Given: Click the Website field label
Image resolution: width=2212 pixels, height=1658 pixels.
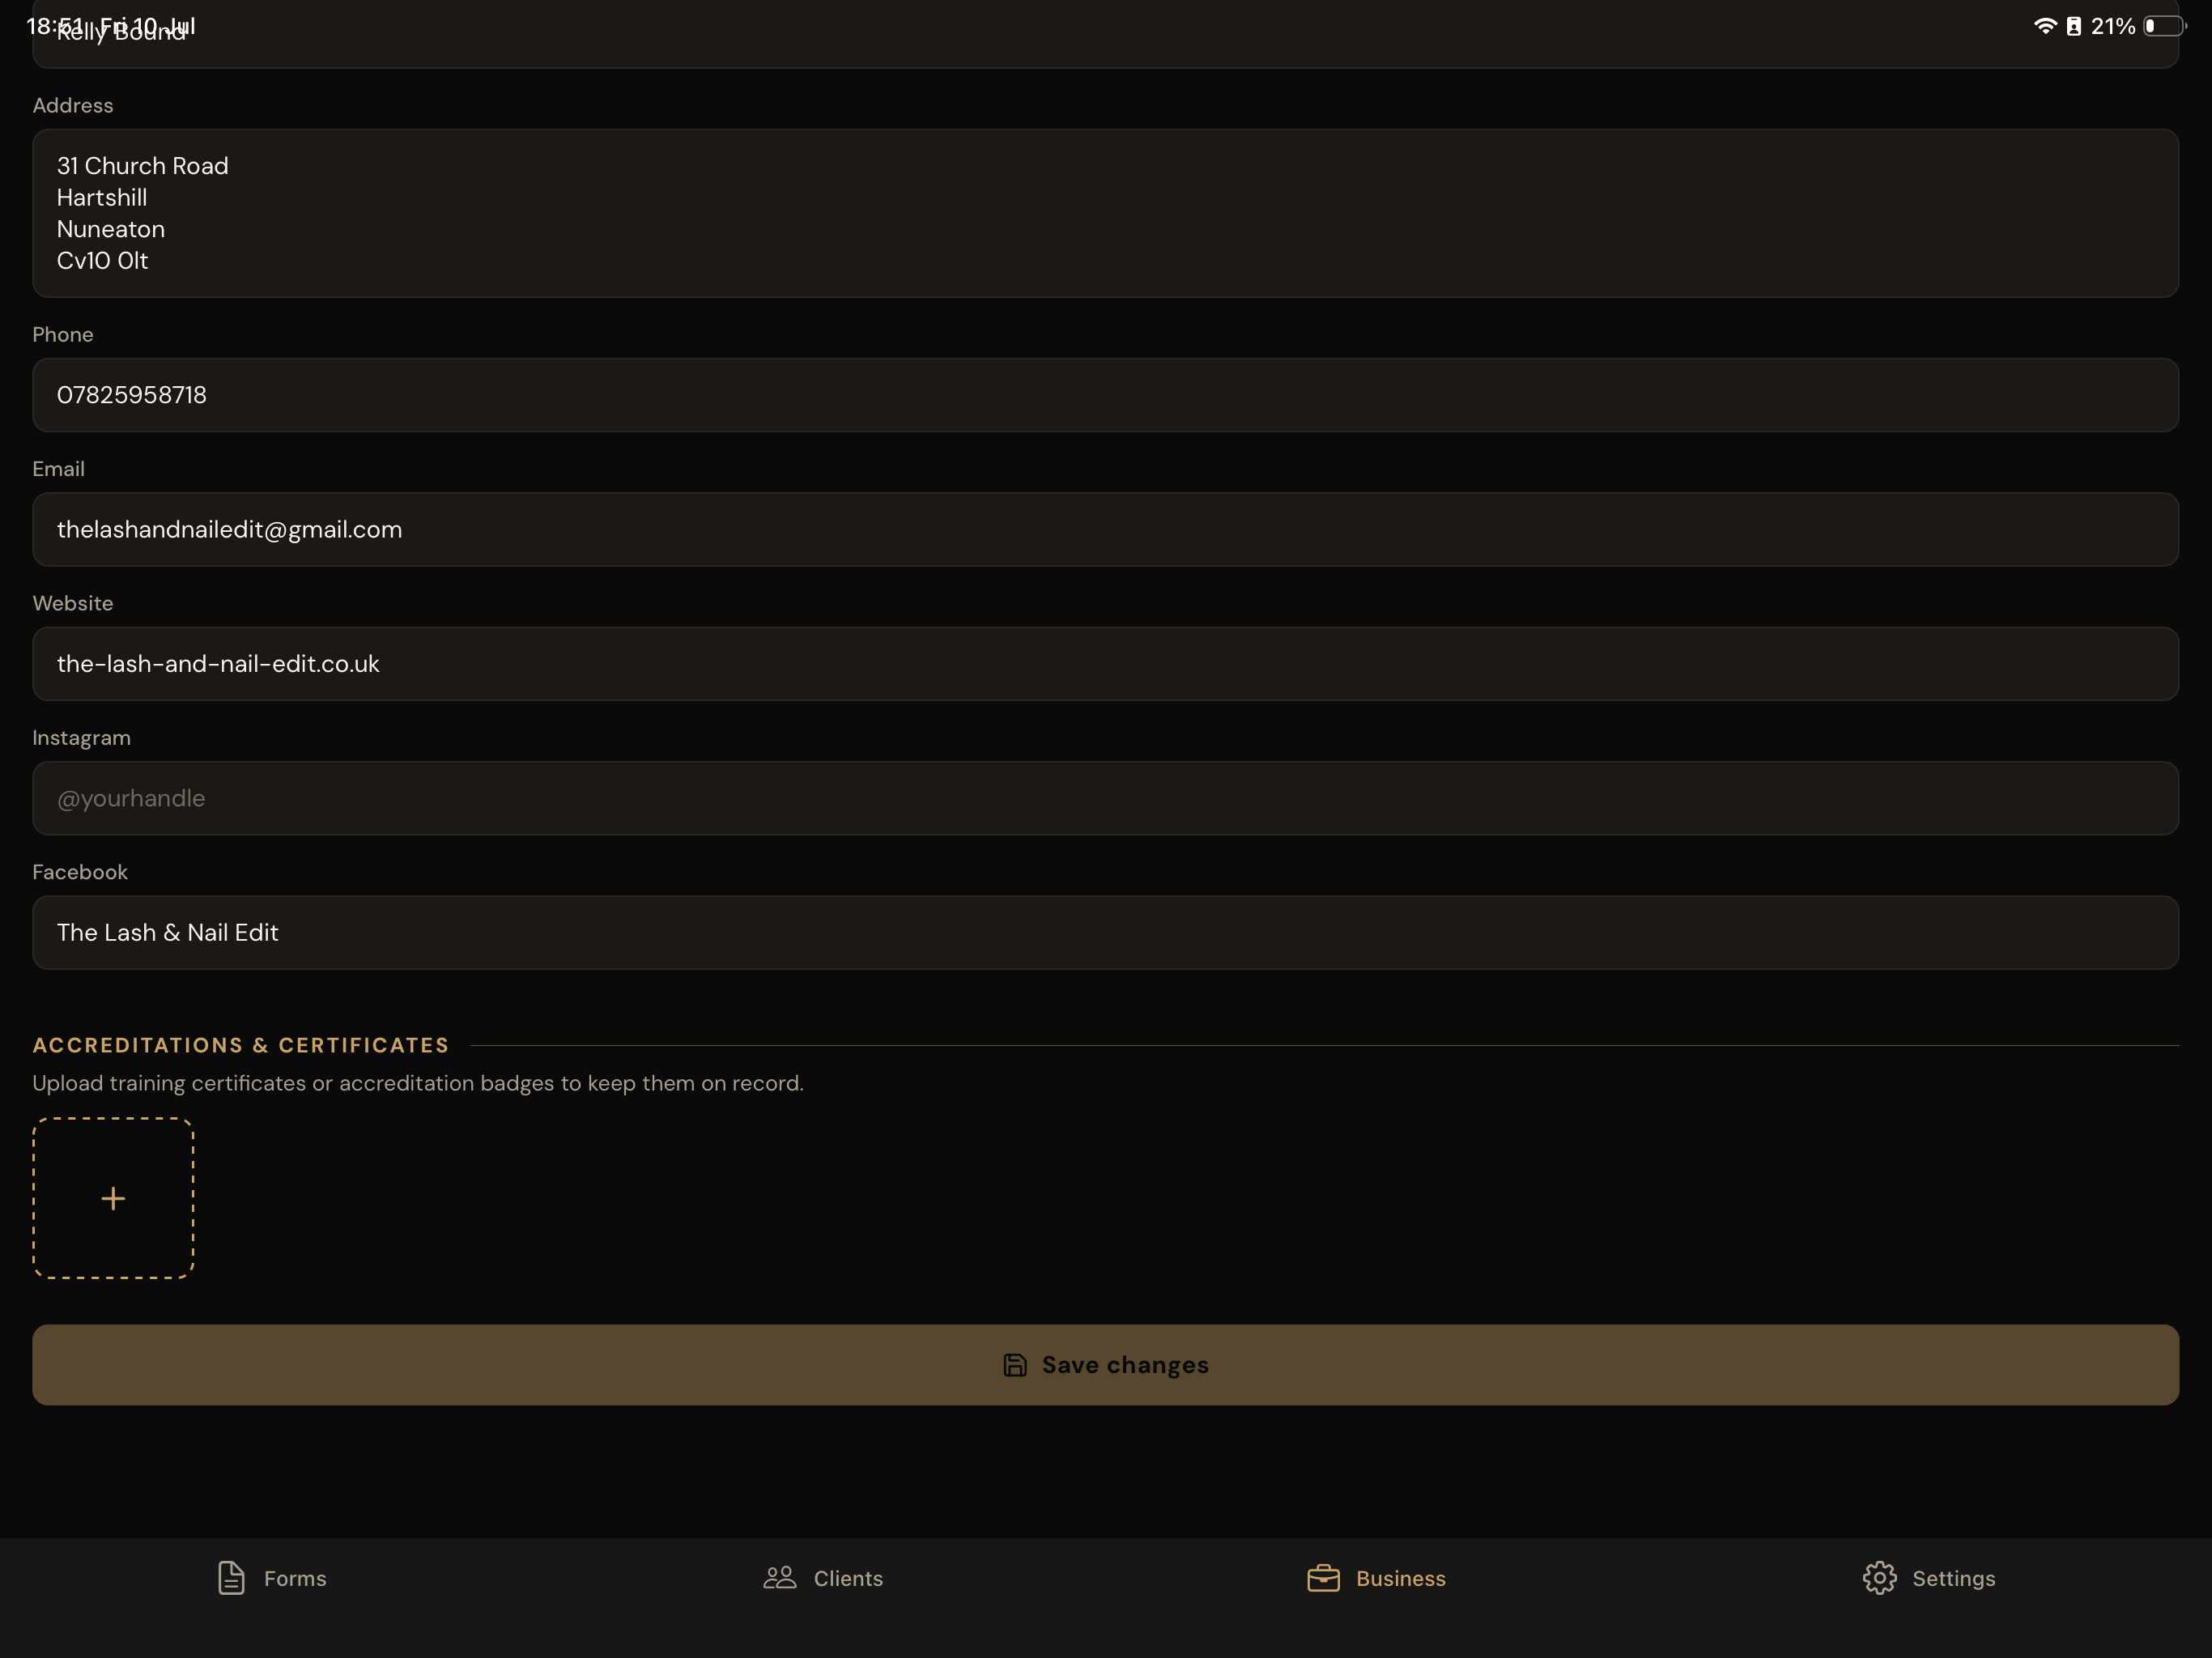Looking at the screenshot, I should click(72, 603).
